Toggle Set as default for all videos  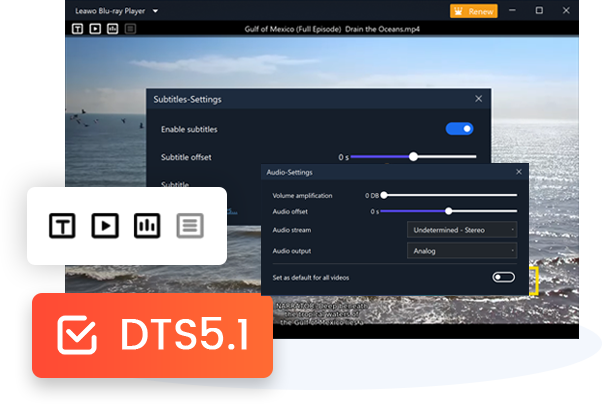[x=503, y=277]
